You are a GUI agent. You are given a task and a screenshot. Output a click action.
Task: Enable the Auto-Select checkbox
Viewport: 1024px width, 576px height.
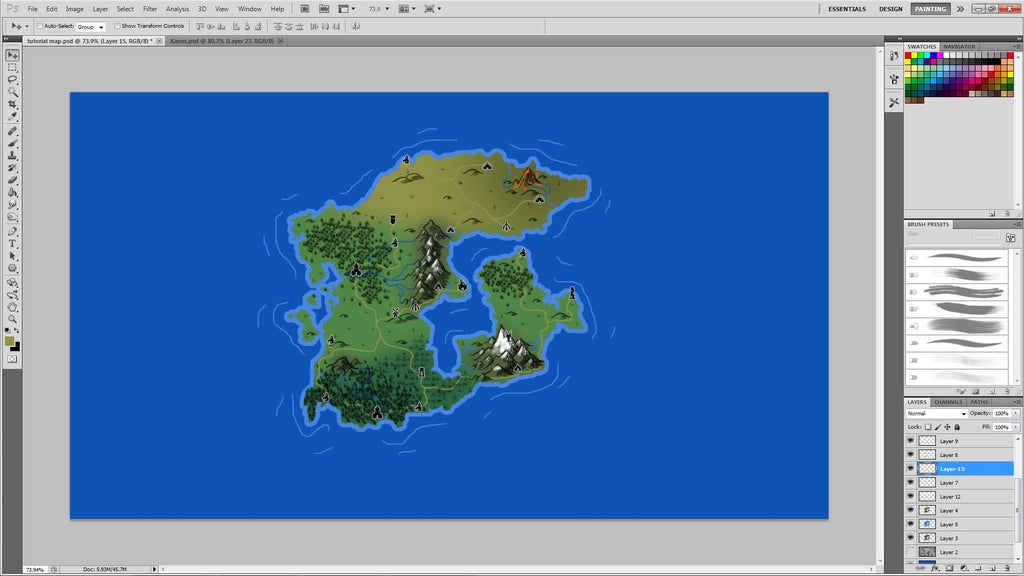tap(38, 26)
